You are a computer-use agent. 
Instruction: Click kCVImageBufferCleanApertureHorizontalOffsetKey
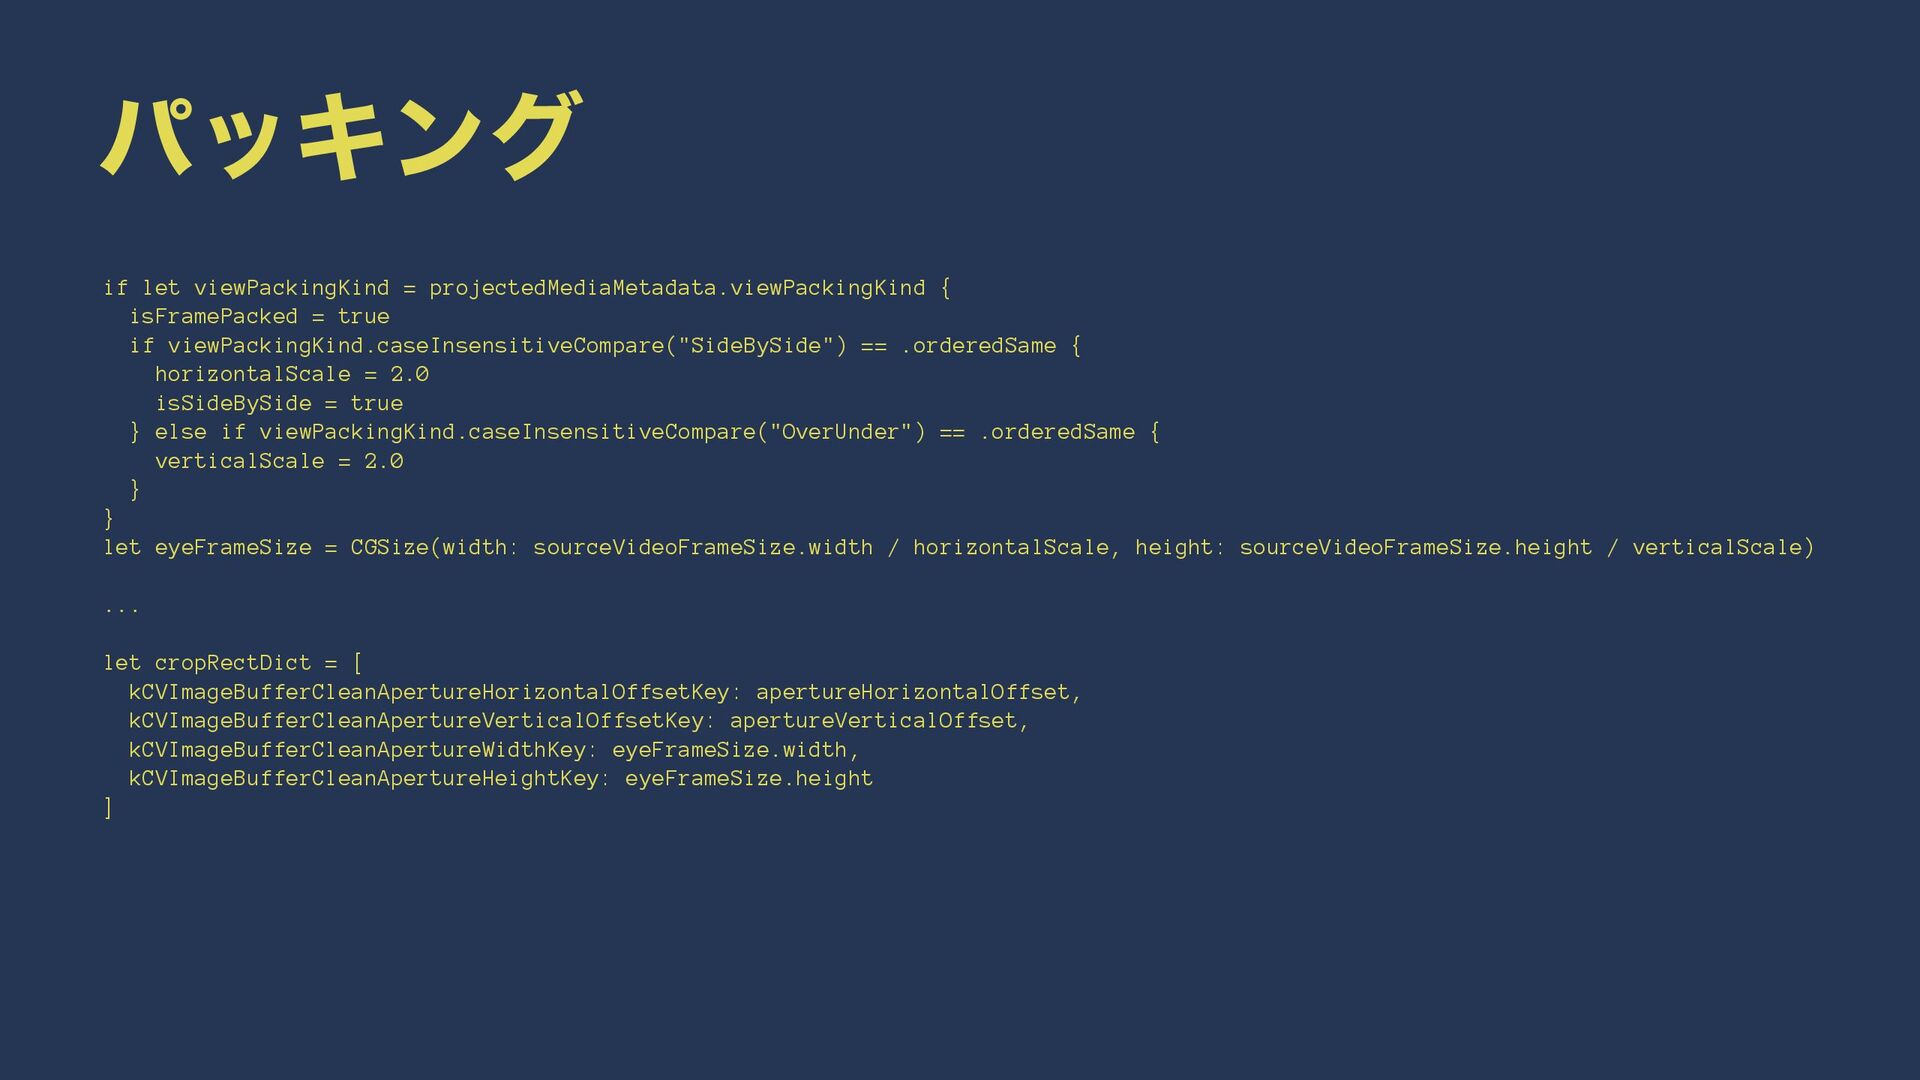tap(429, 692)
